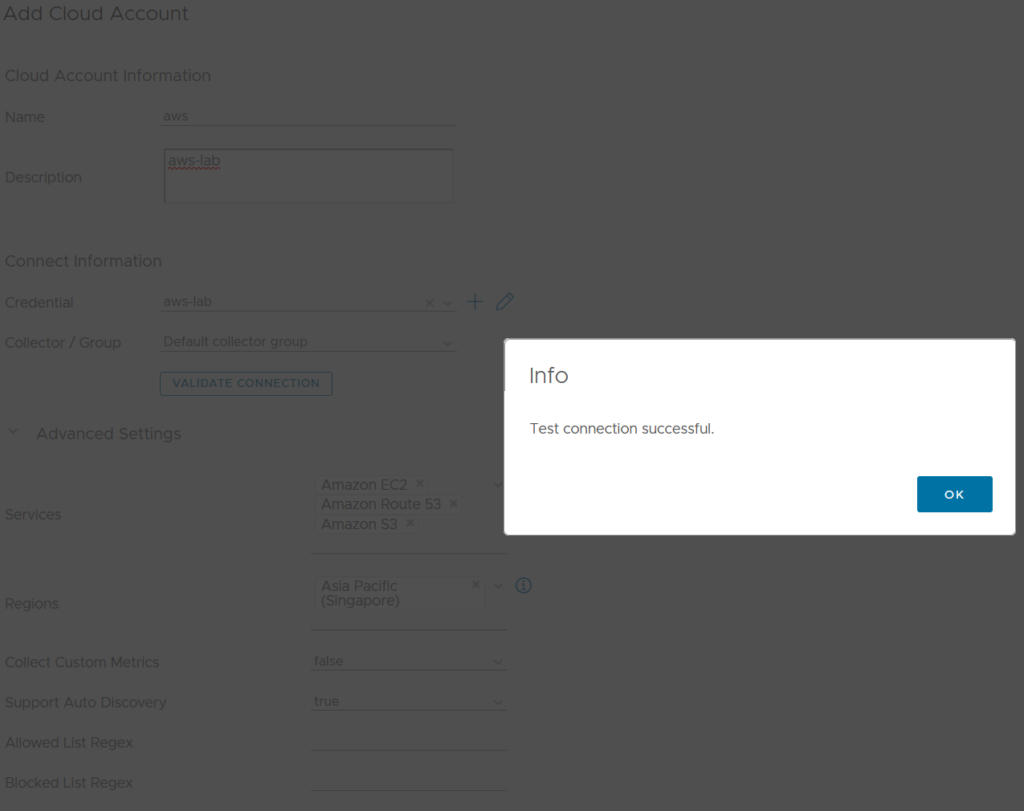
Task: Remove the Amazon Route 53 service tag
Action: pyautogui.click(x=453, y=503)
